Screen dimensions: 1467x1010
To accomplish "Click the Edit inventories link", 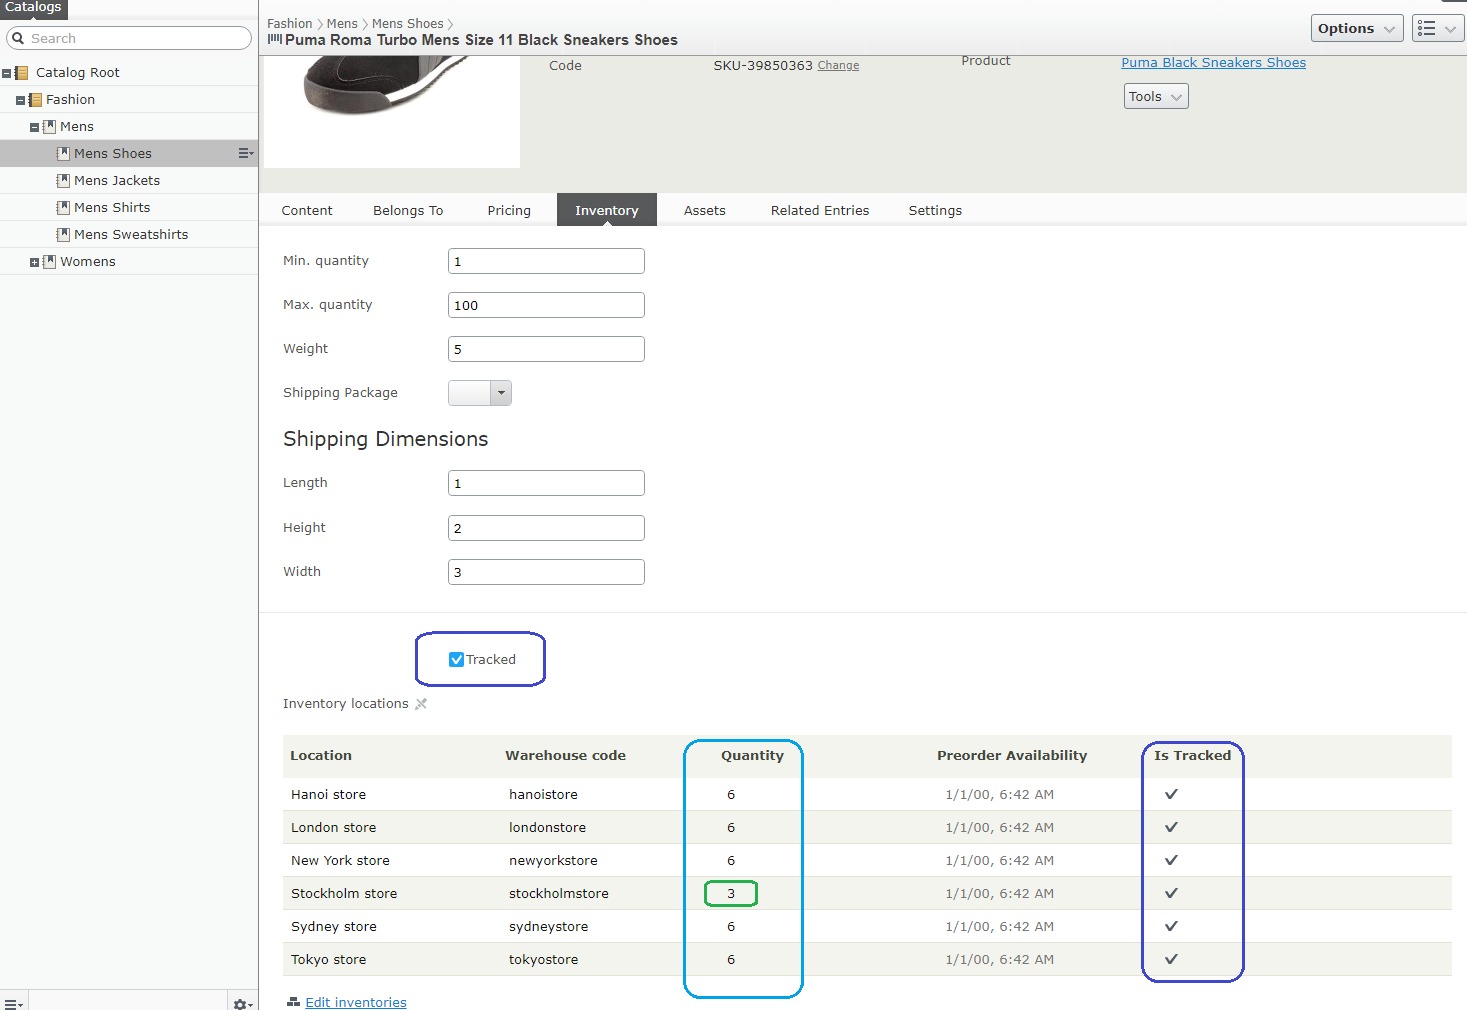I will click(x=355, y=1002).
